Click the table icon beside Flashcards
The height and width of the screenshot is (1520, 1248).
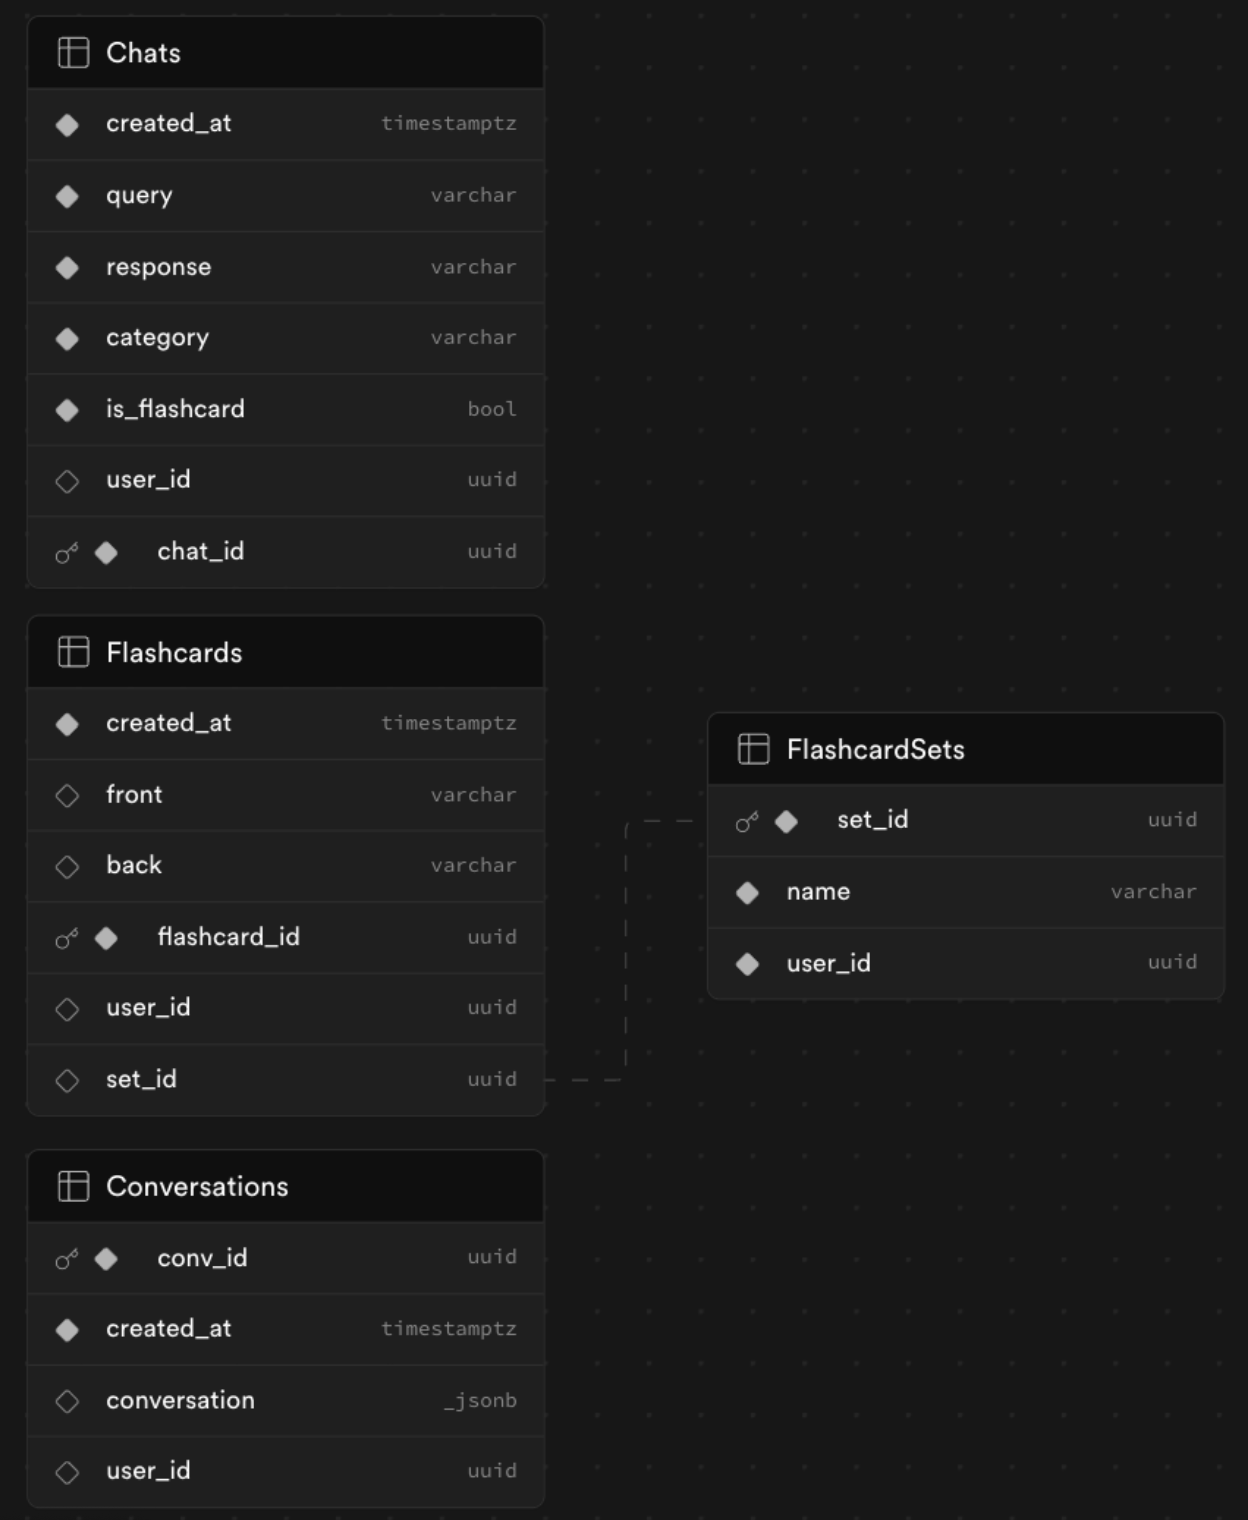(73, 652)
